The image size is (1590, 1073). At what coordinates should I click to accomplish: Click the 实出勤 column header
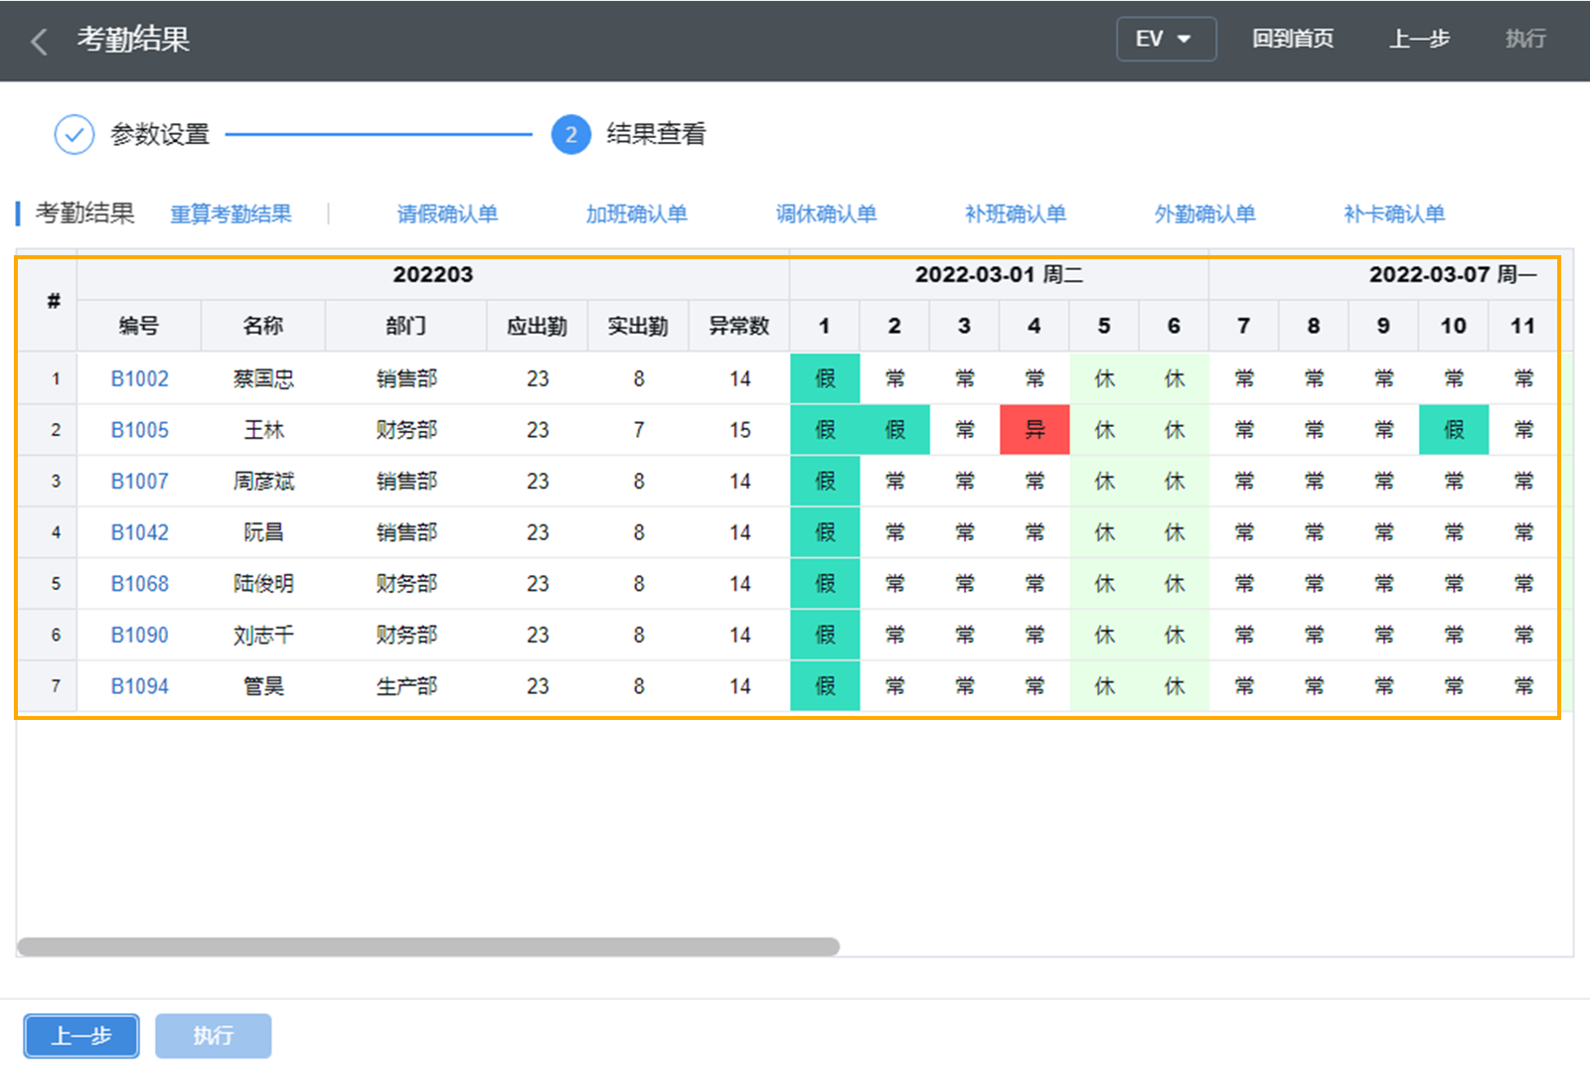coord(638,326)
